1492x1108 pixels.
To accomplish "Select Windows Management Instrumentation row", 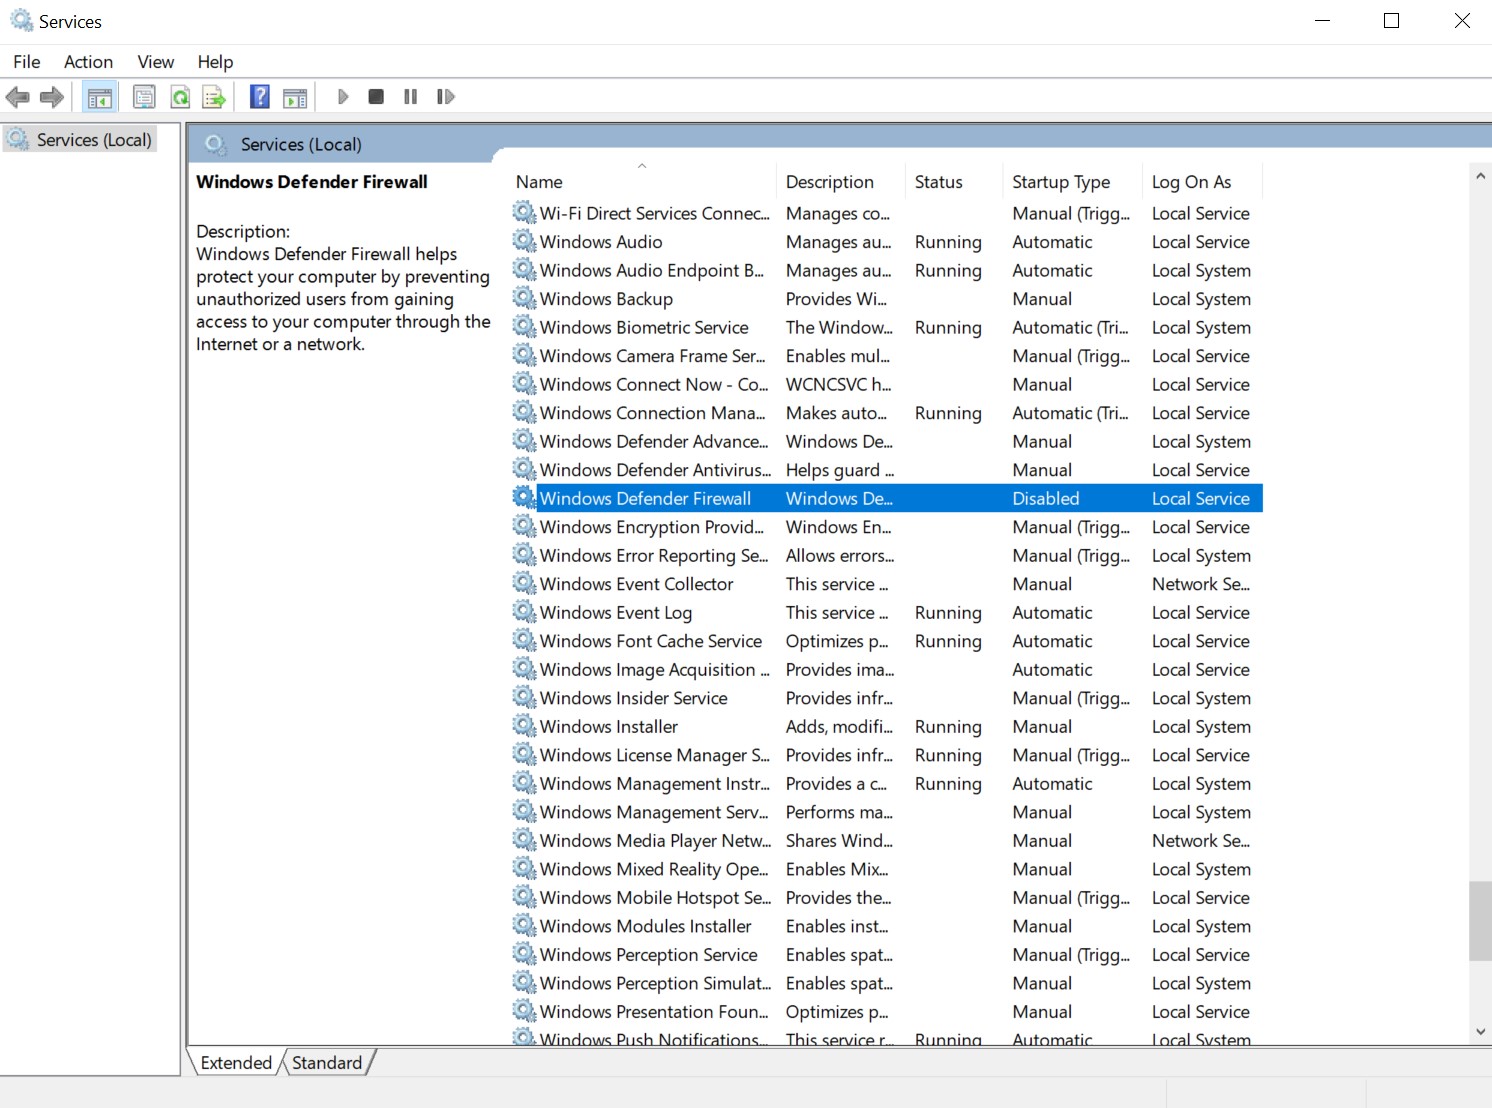I will (887, 783).
